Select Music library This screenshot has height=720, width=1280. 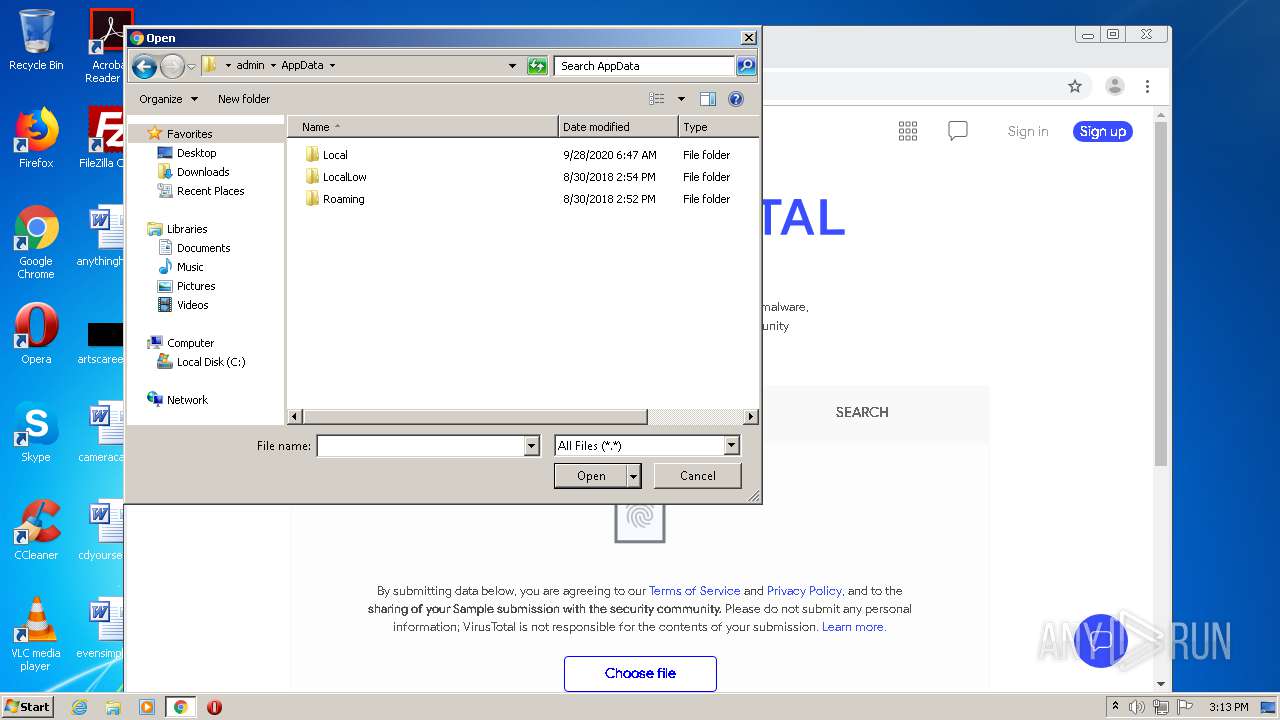(190, 267)
